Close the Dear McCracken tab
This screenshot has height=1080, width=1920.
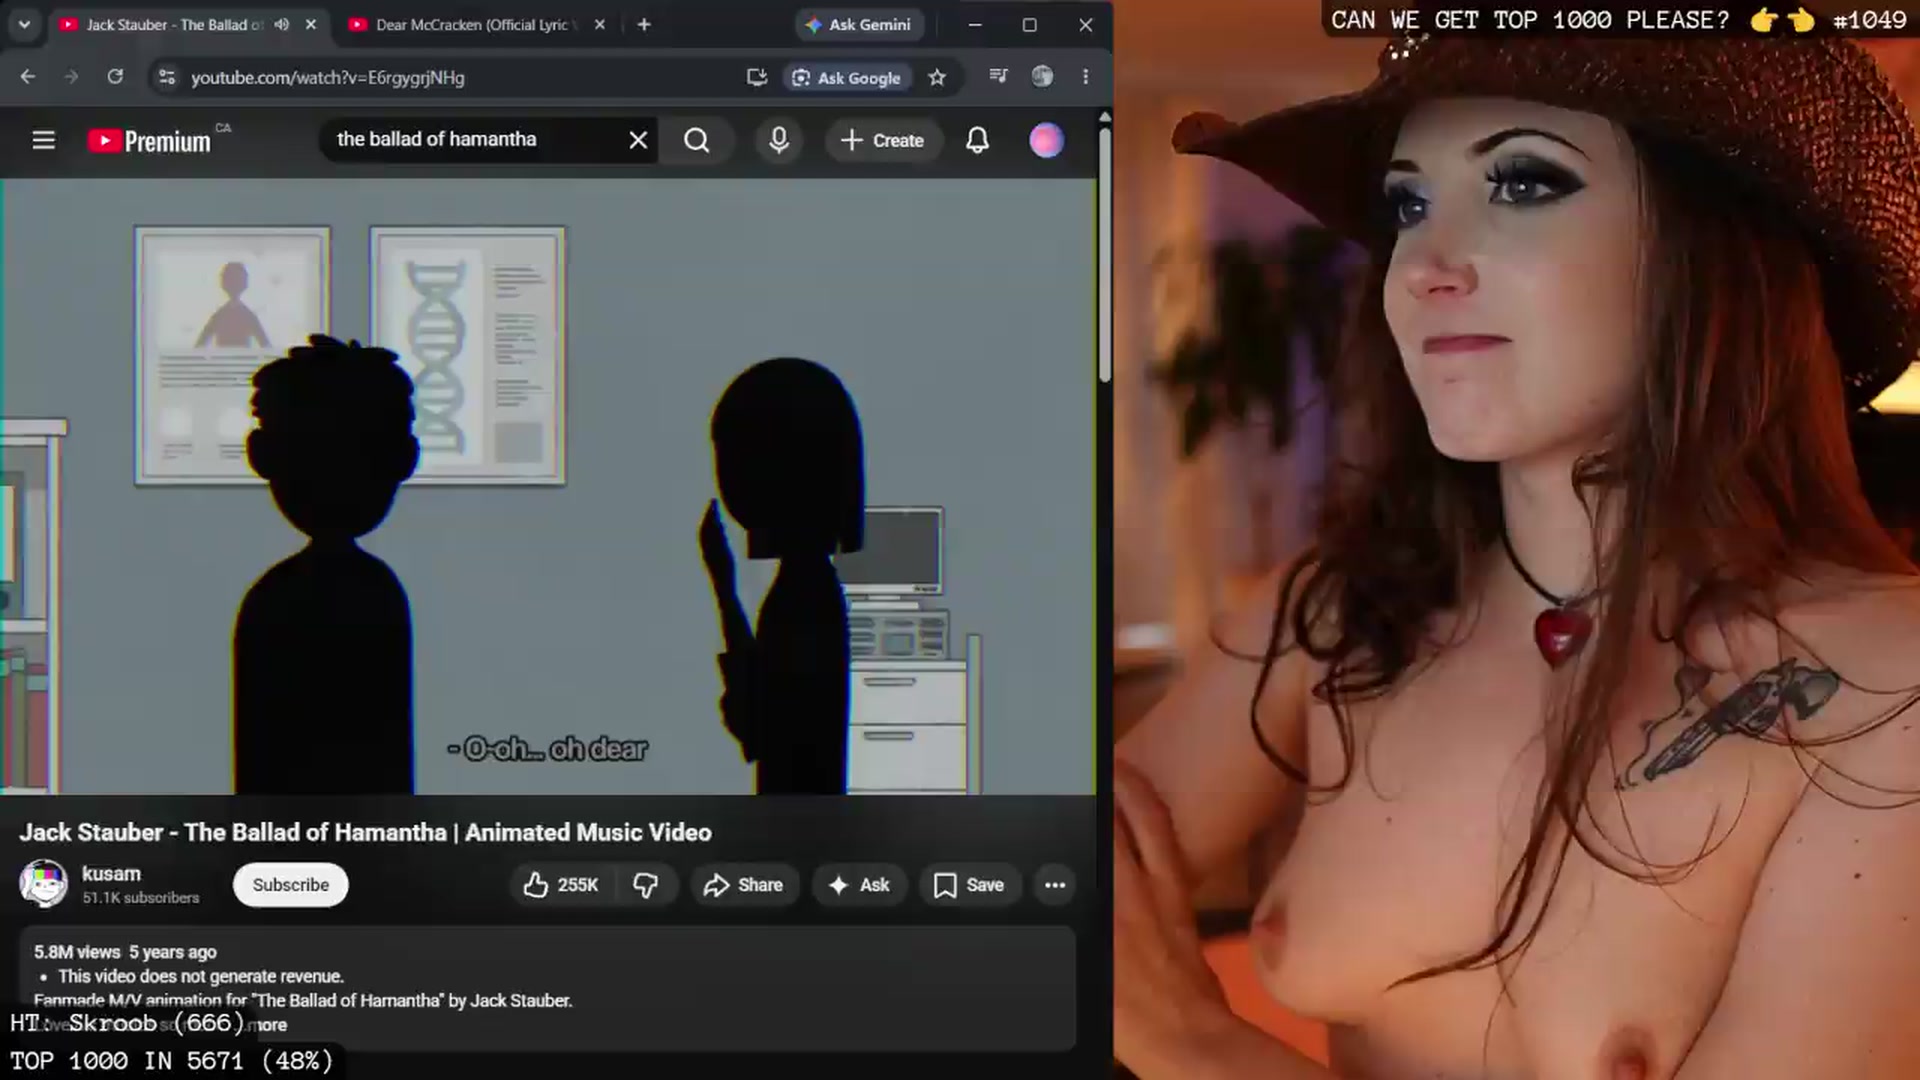tap(600, 25)
